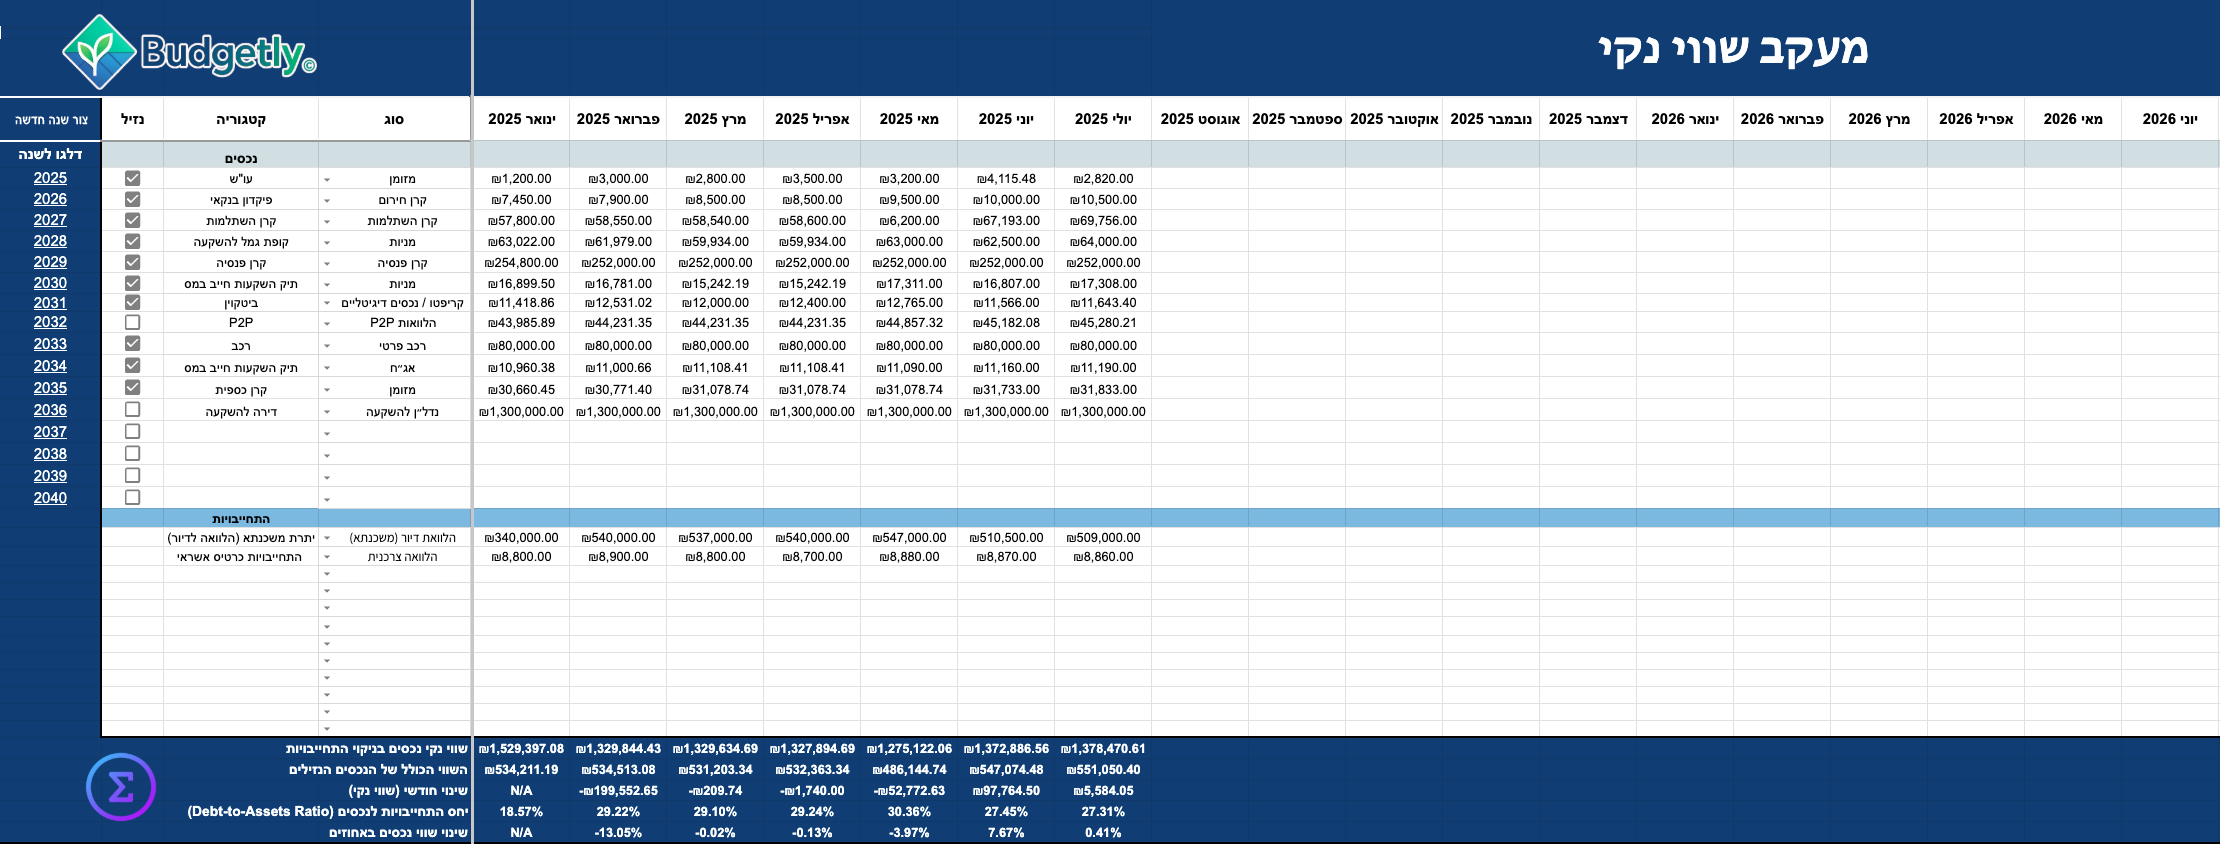Image resolution: width=2220 pixels, height=844 pixels.
Task: Toggle the checkbox in the רכב row
Action: coord(132,344)
